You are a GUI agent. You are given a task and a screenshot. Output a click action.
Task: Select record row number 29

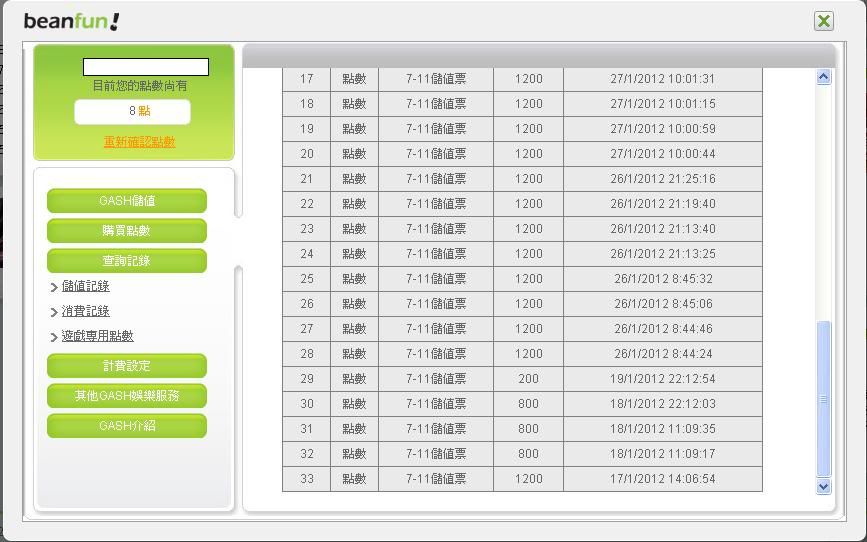(522, 379)
